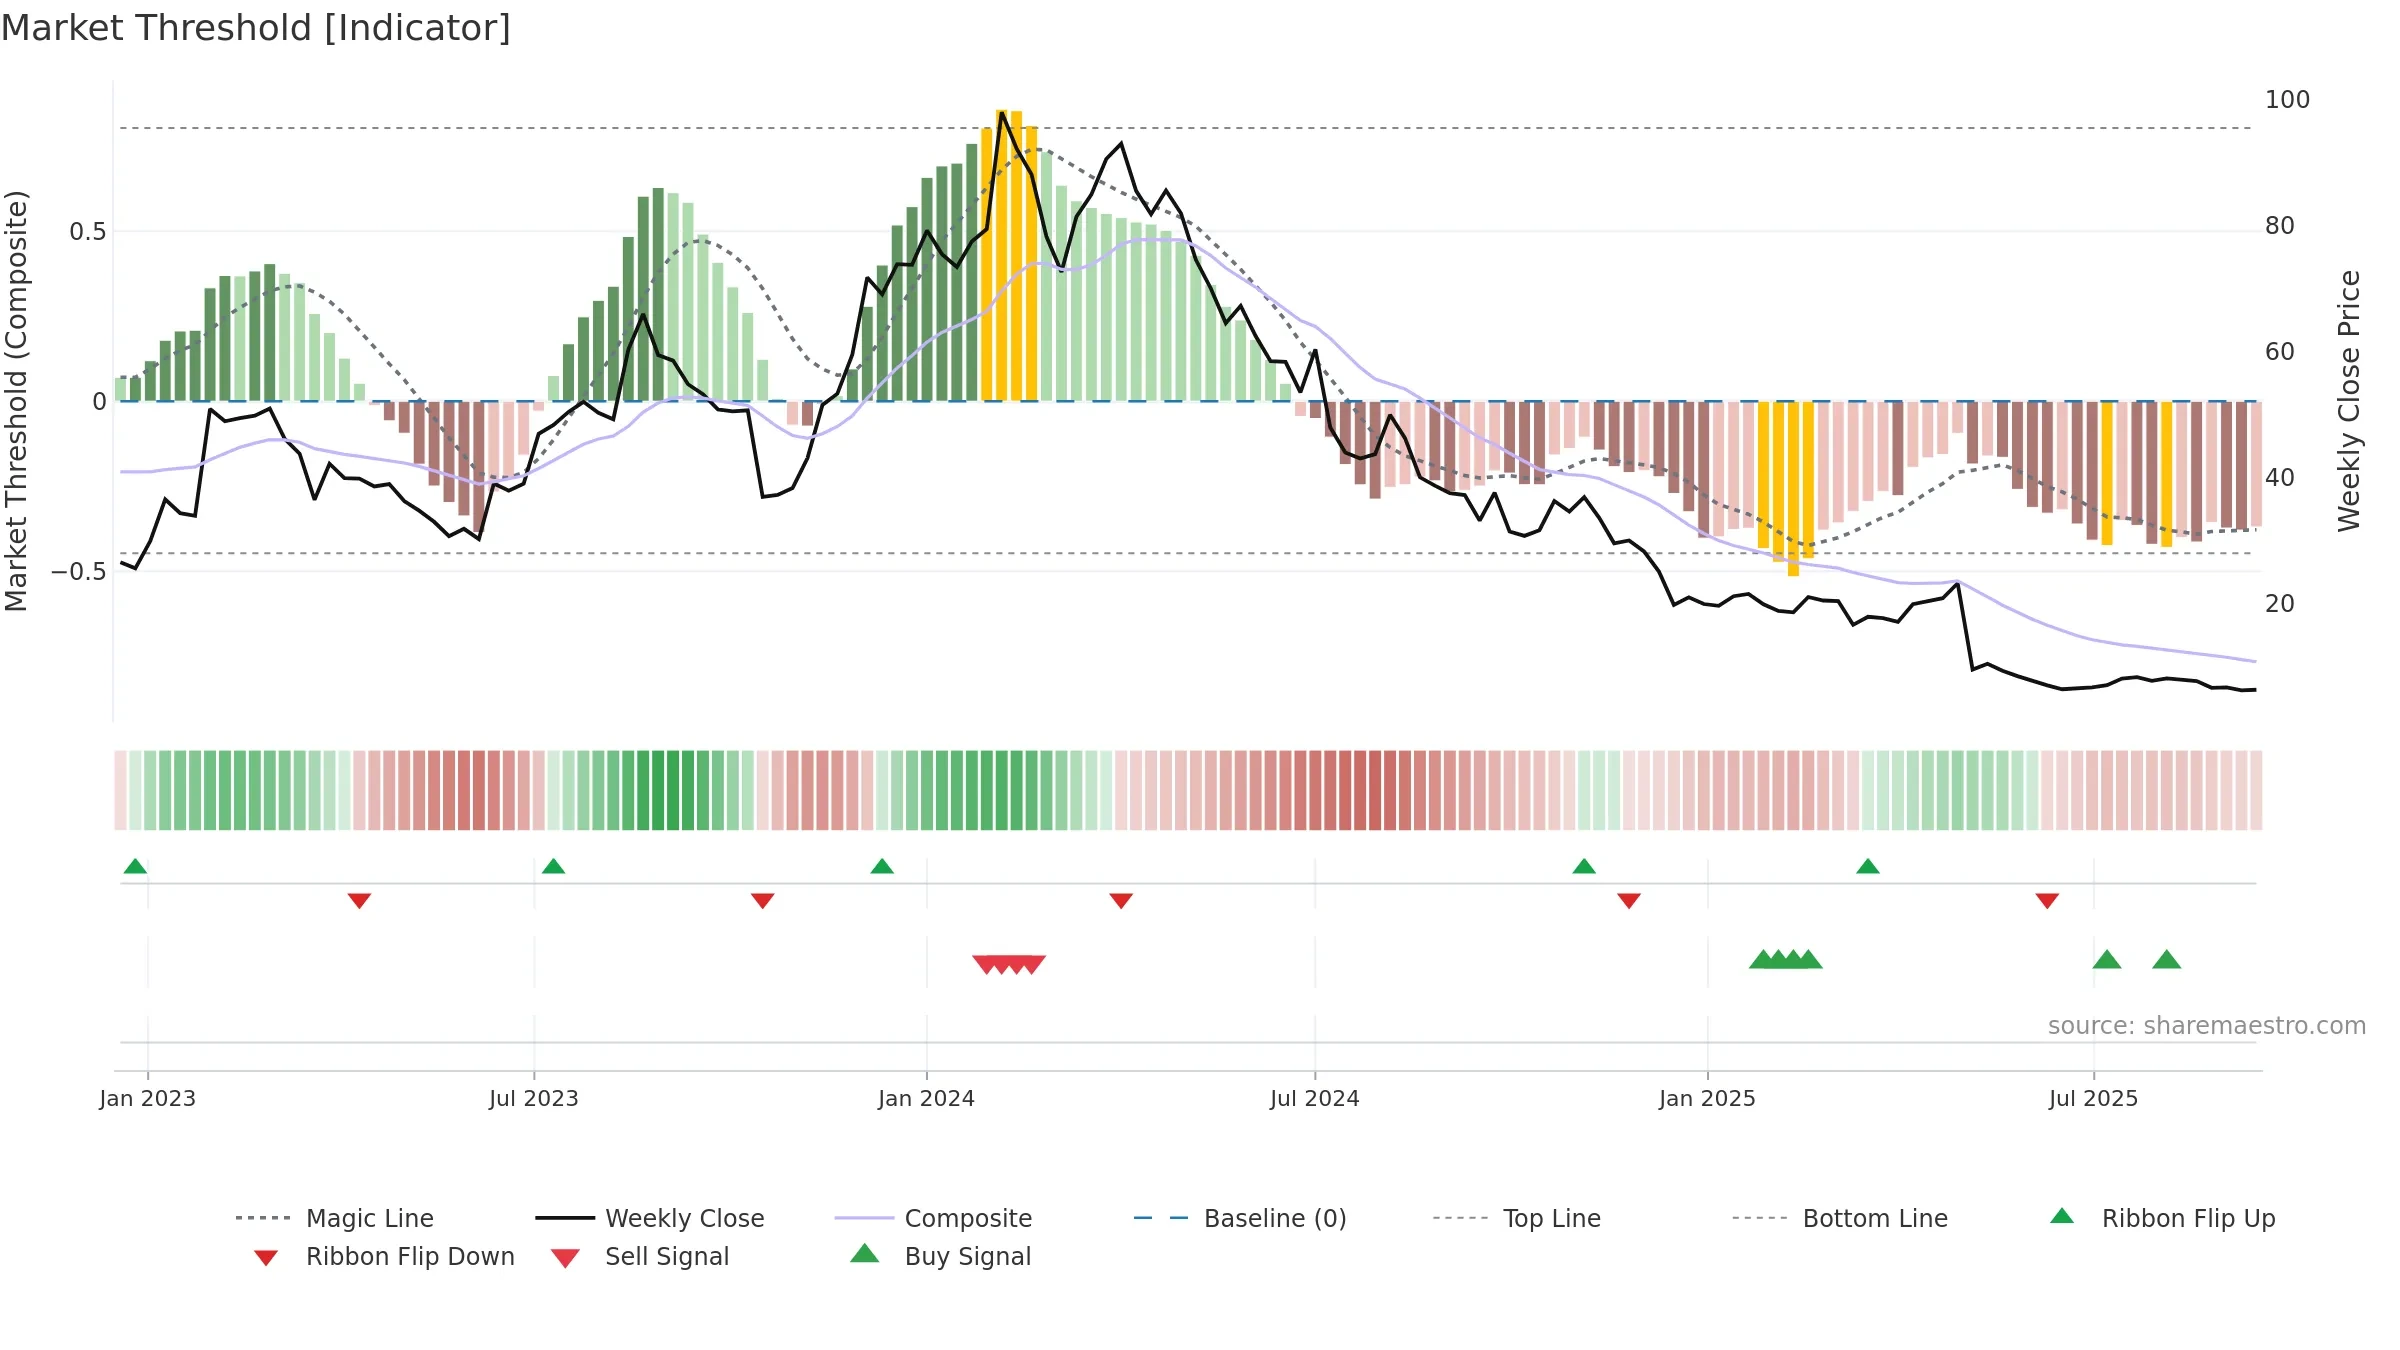The width and height of the screenshot is (2400, 1350).
Task: Click the Ribbon Flip Up marker in late 2024
Action: (x=1584, y=866)
